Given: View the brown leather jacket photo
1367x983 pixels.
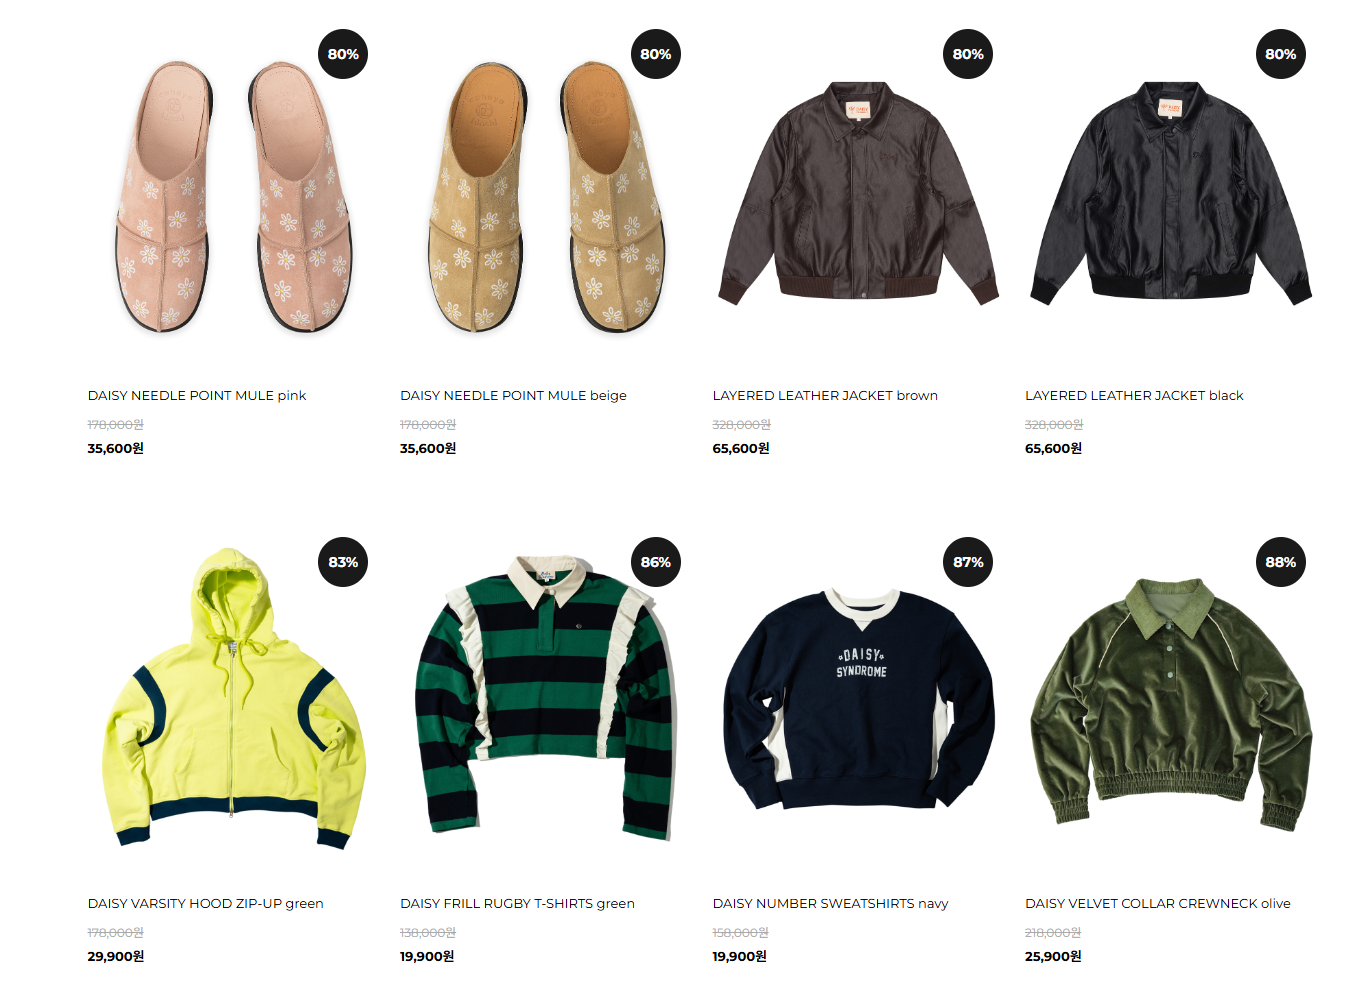Looking at the screenshot, I should 858,193.
